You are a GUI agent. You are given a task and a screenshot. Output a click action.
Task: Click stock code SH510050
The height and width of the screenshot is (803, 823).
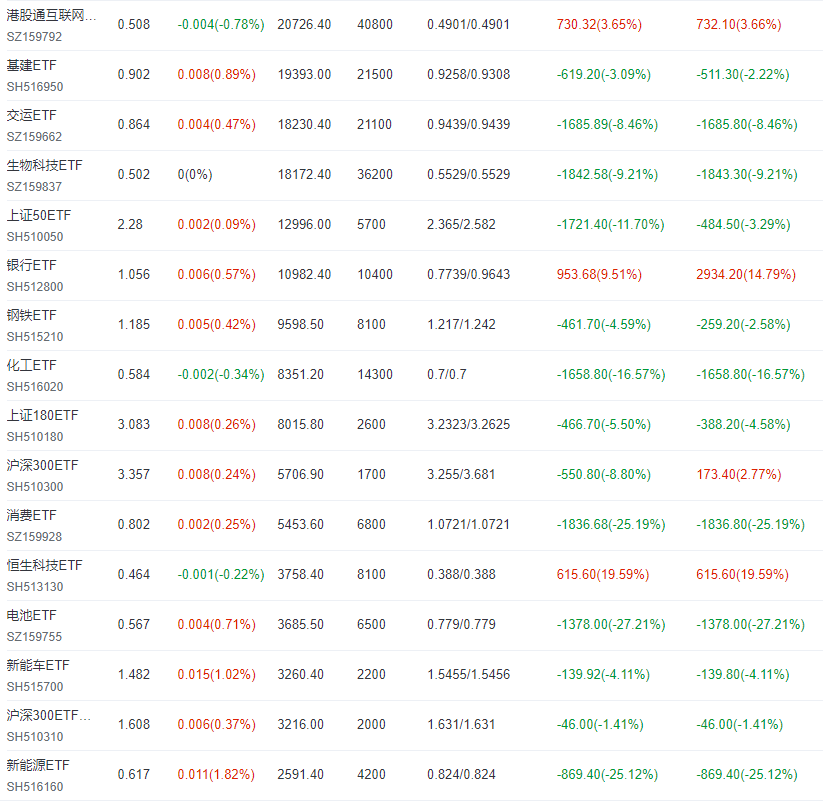pos(35,237)
